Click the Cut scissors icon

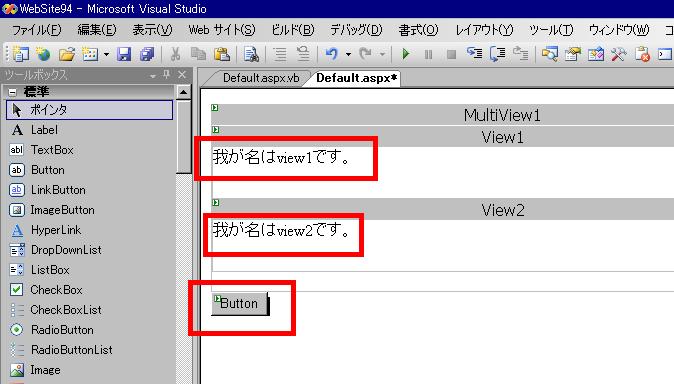point(175,54)
